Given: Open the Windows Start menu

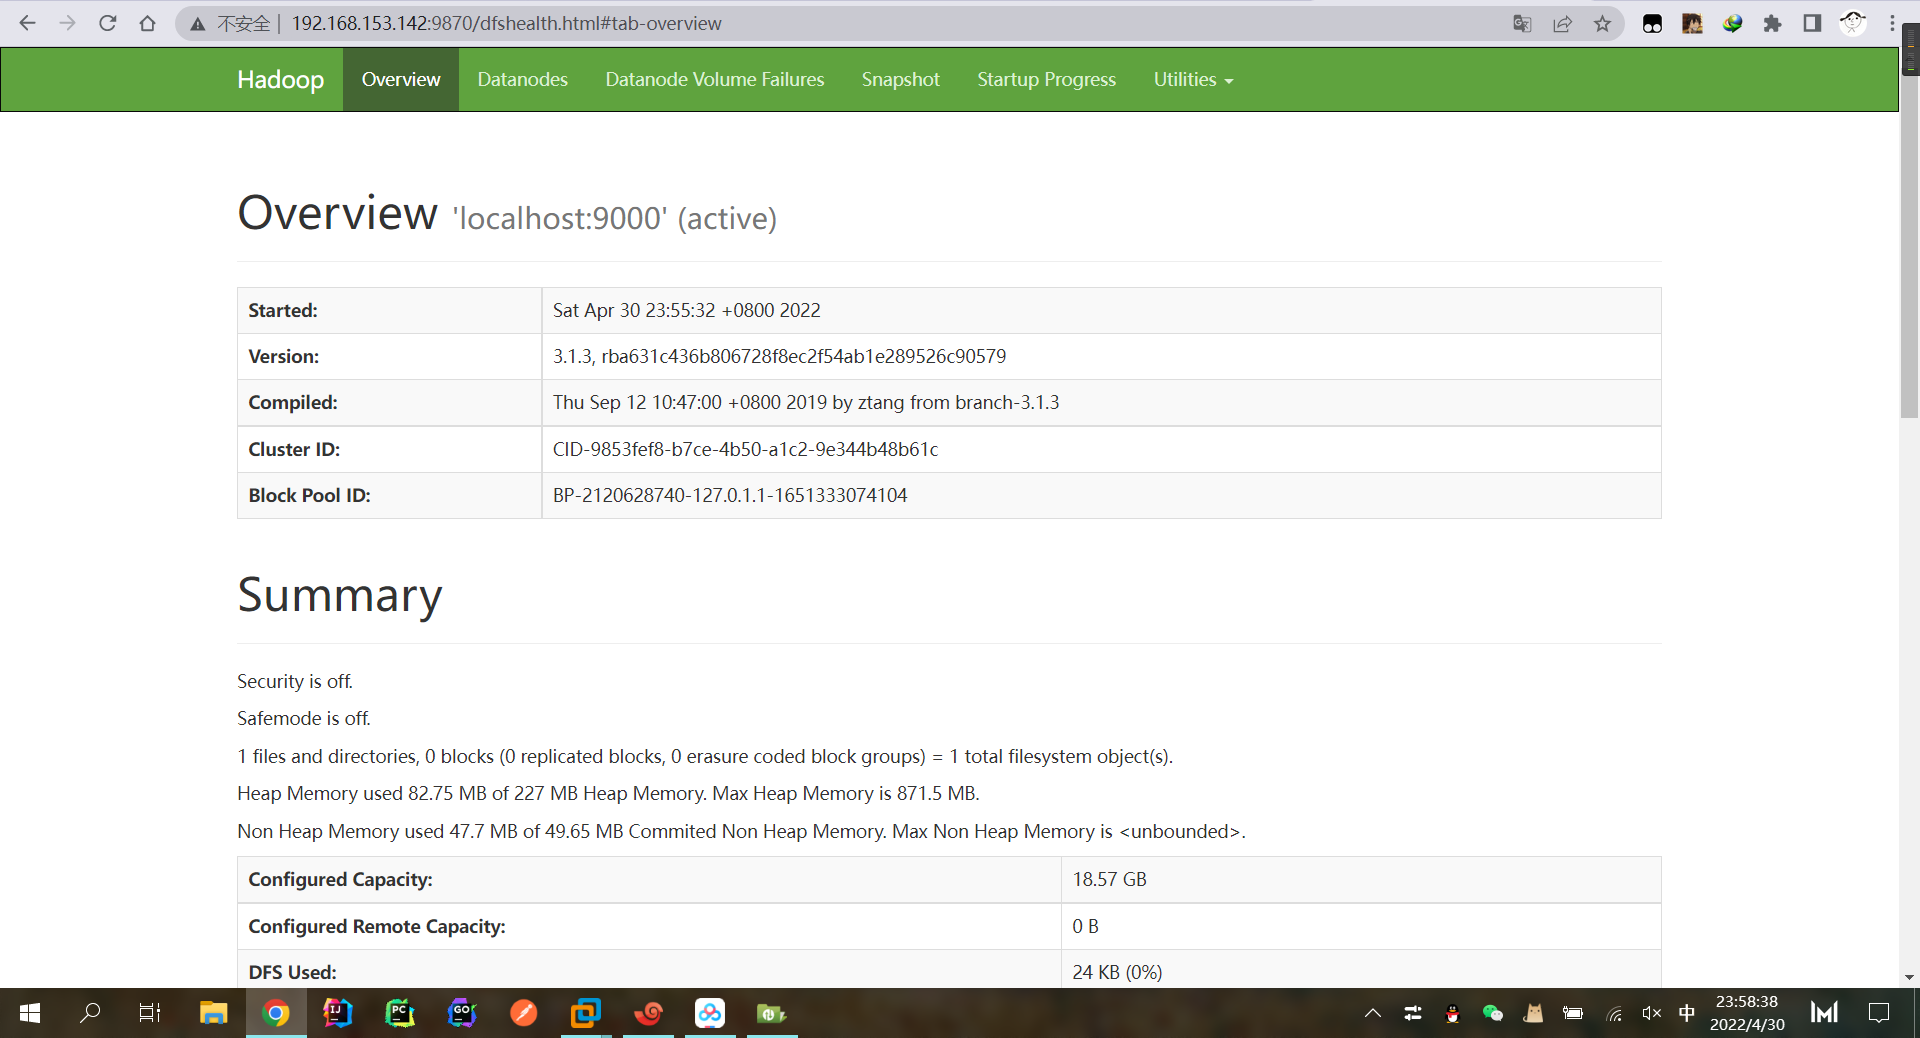Looking at the screenshot, I should click(30, 1013).
